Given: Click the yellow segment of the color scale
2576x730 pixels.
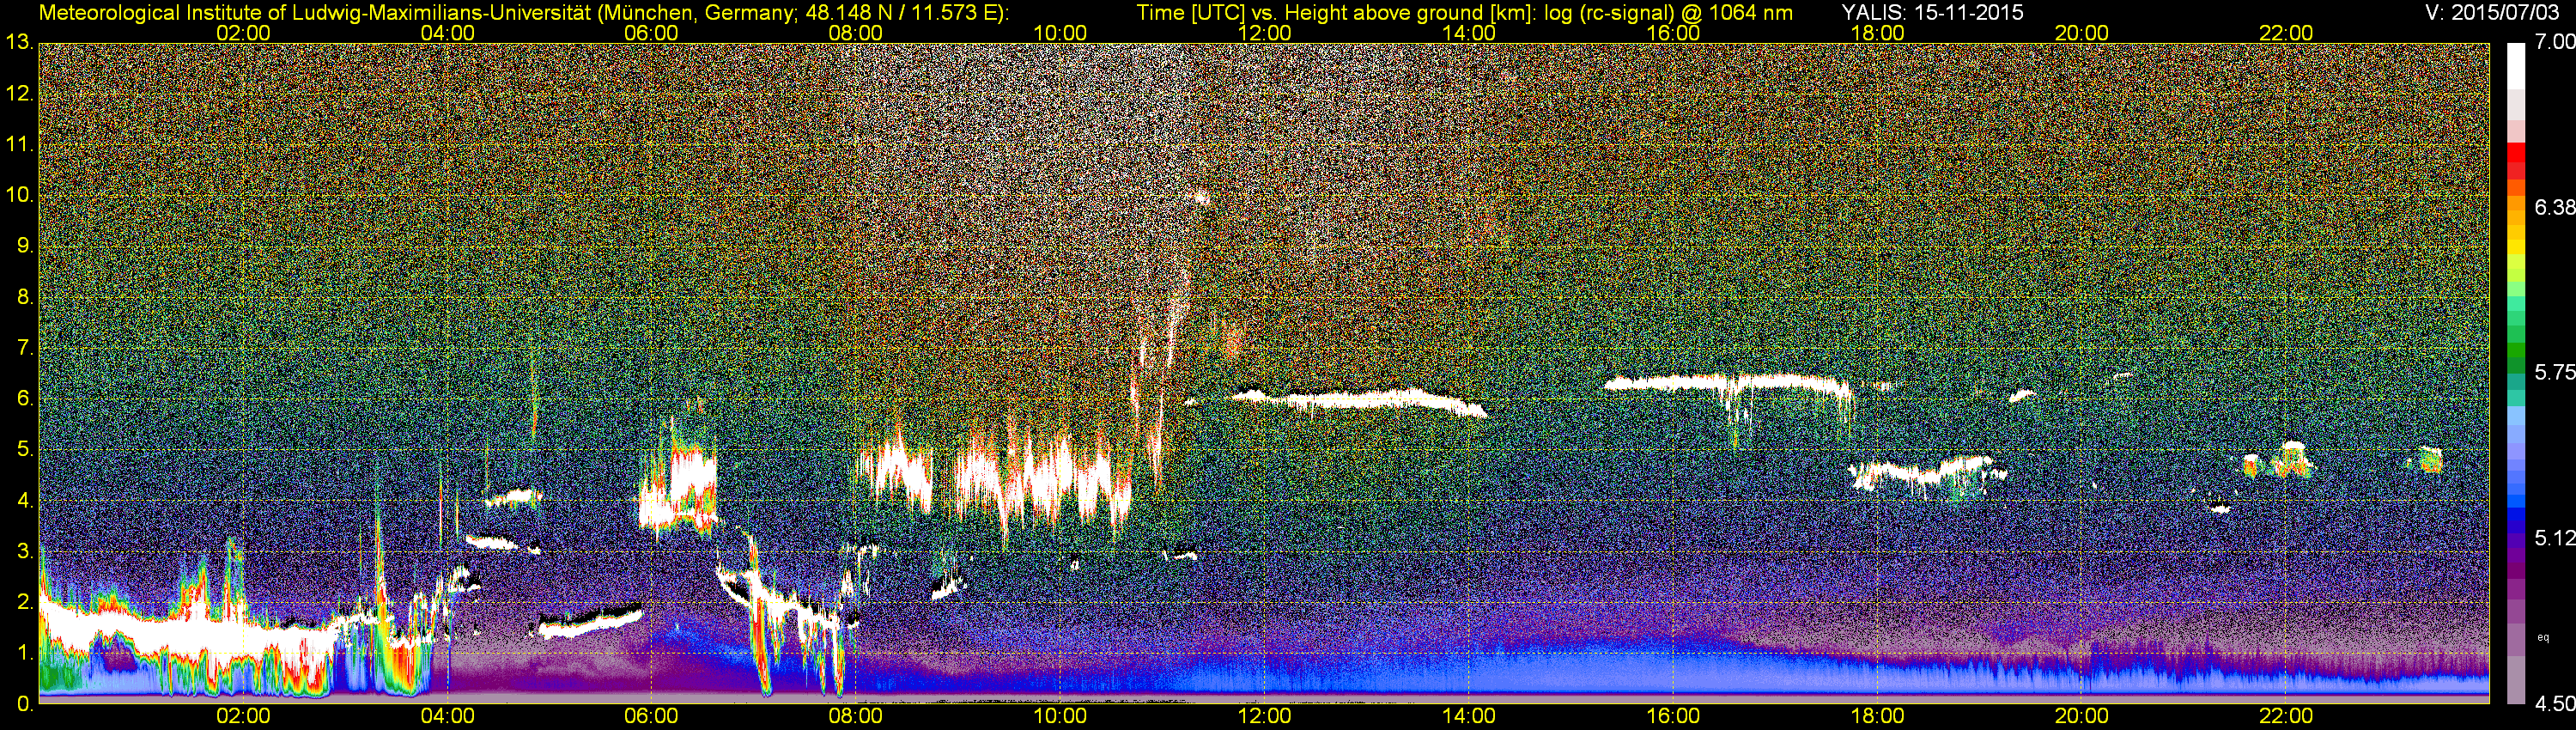Looking at the screenshot, I should tap(2515, 247).
